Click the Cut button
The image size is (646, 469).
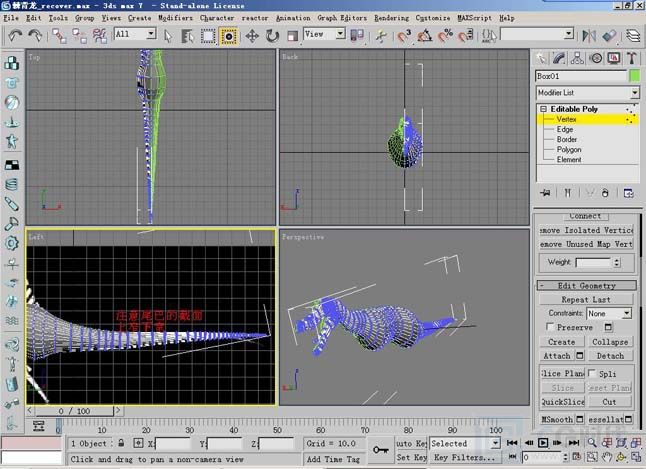(x=609, y=402)
